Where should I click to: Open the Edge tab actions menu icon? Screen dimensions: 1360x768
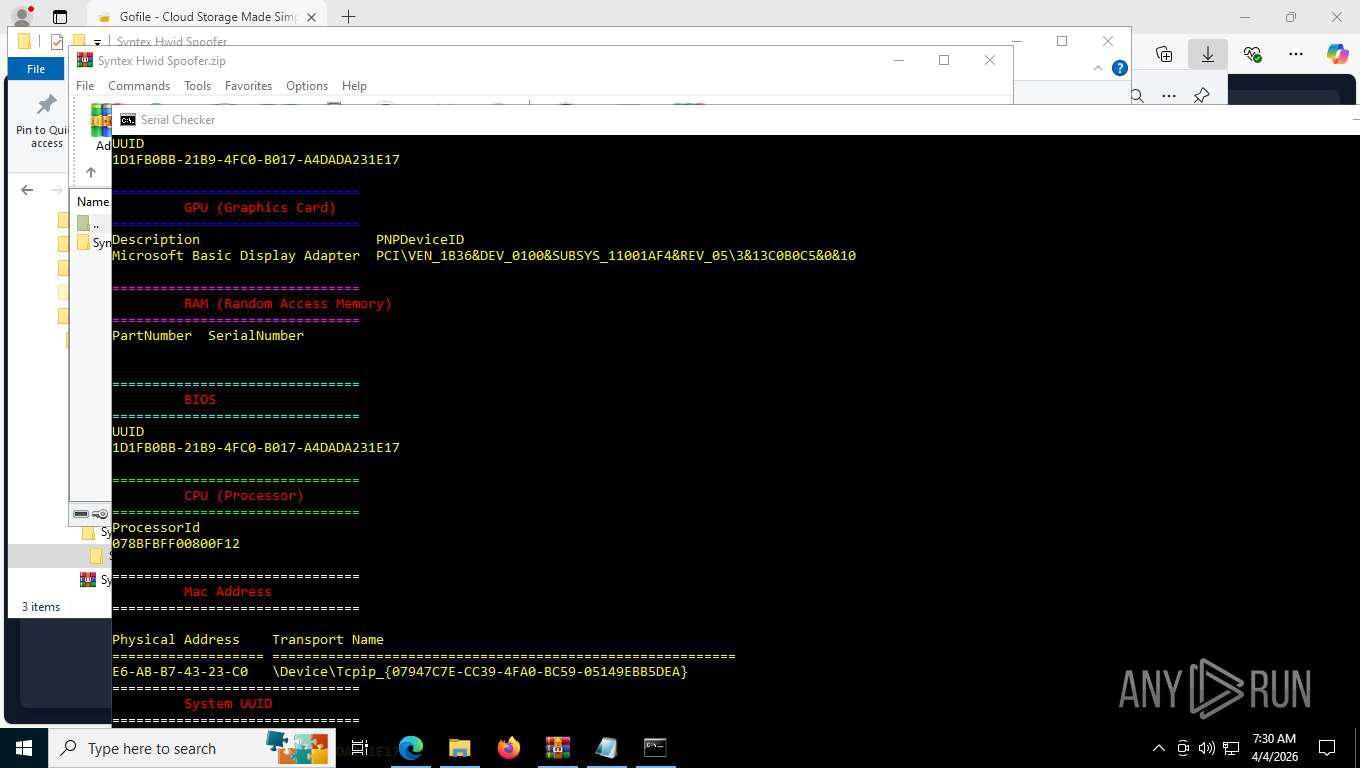(60, 17)
